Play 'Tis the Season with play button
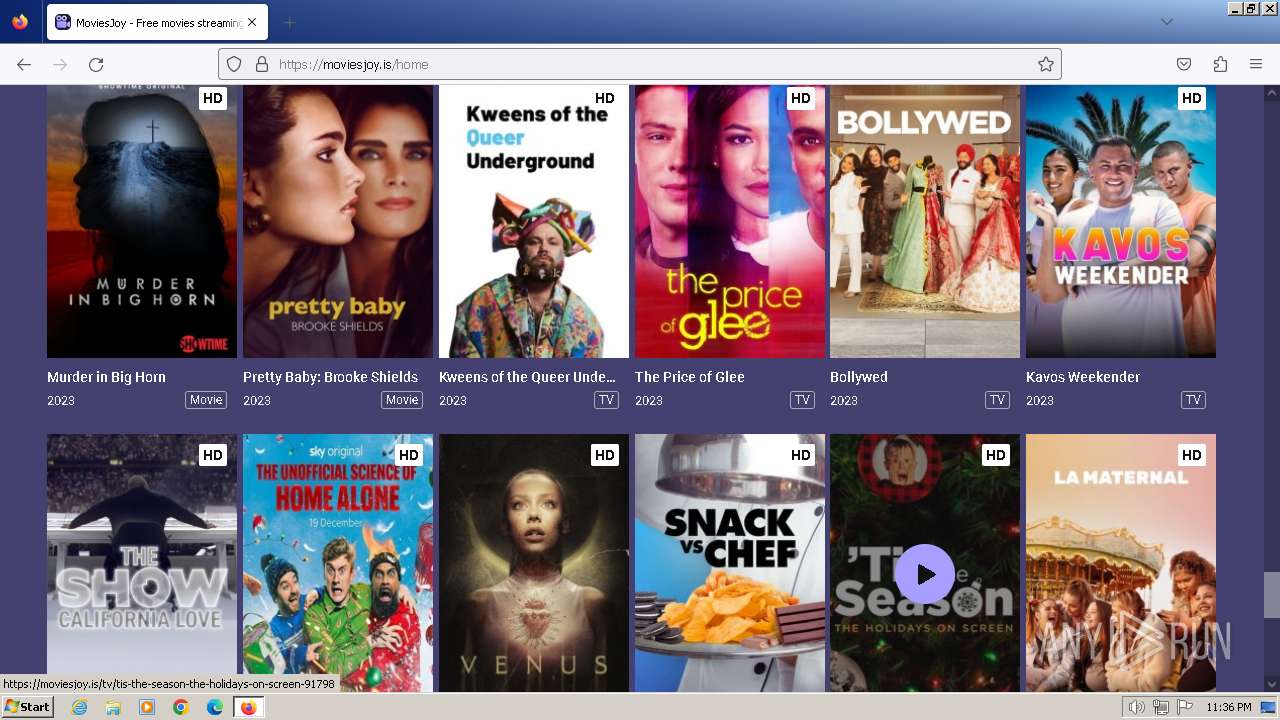This screenshot has width=1280, height=720. pos(925,574)
